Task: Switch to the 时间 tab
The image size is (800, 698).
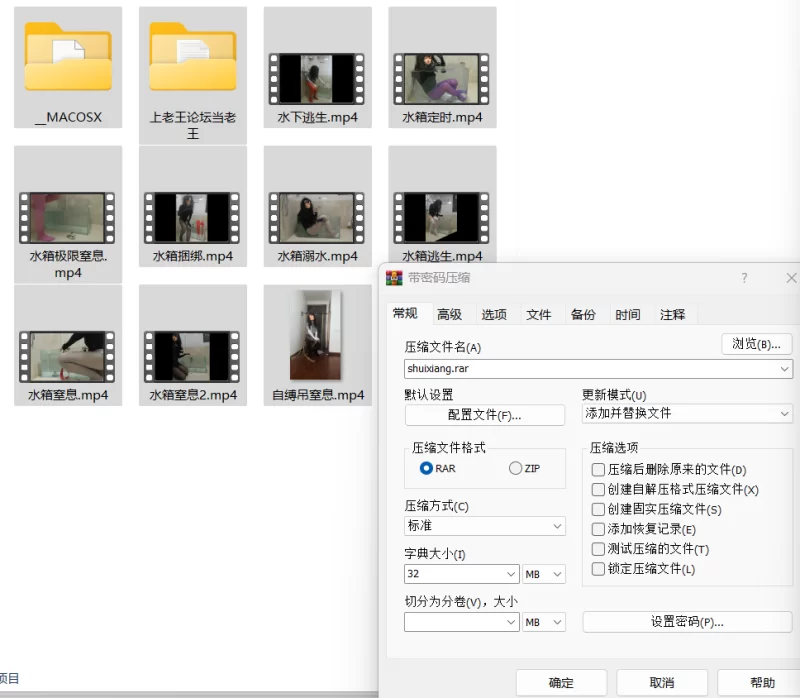Action: 628,314
